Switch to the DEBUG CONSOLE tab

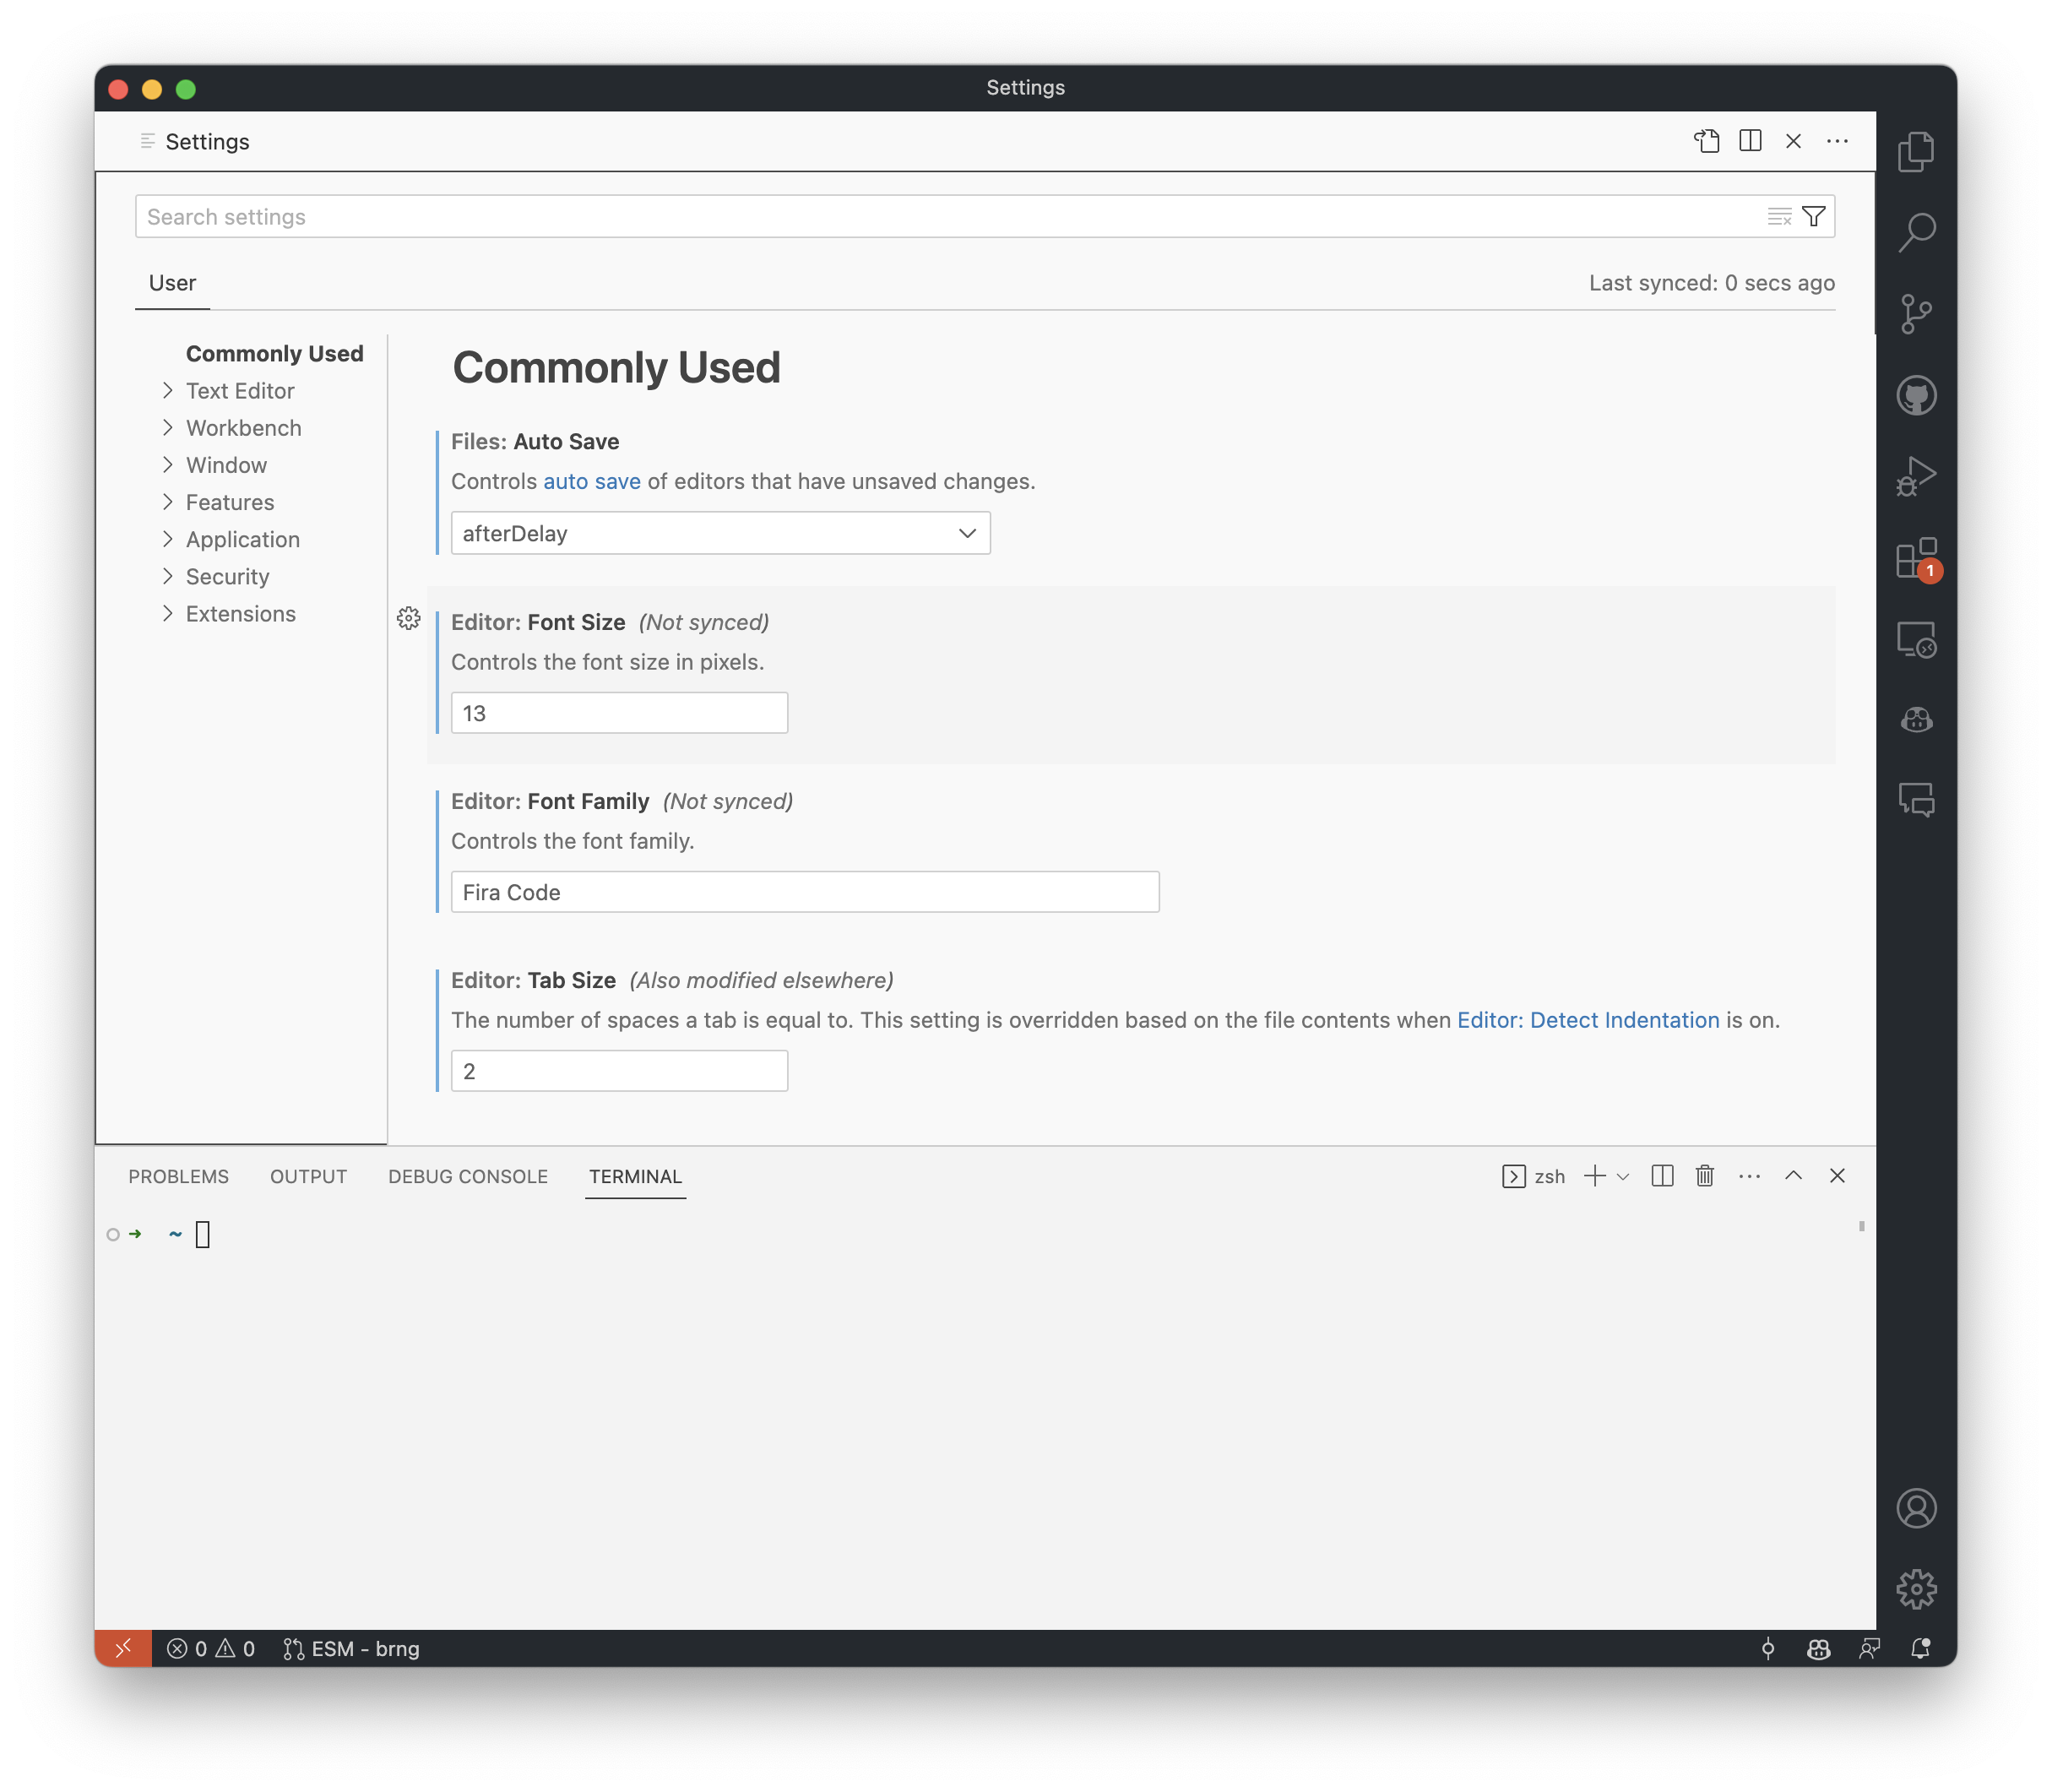pyautogui.click(x=466, y=1176)
